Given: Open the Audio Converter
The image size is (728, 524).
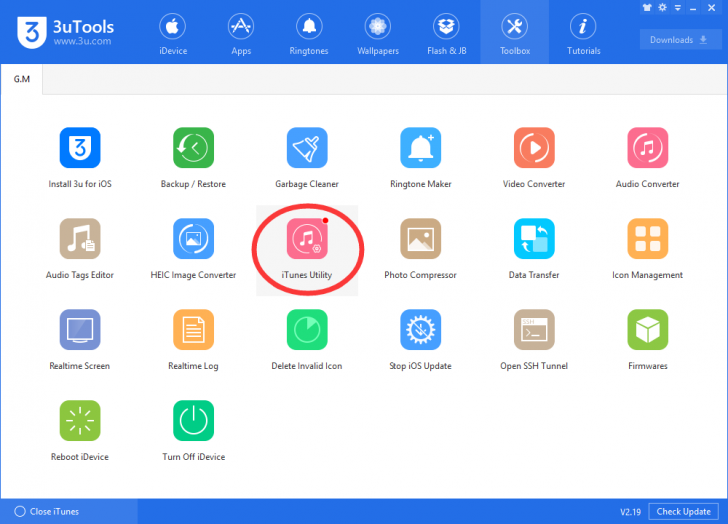Looking at the screenshot, I should 648,148.
